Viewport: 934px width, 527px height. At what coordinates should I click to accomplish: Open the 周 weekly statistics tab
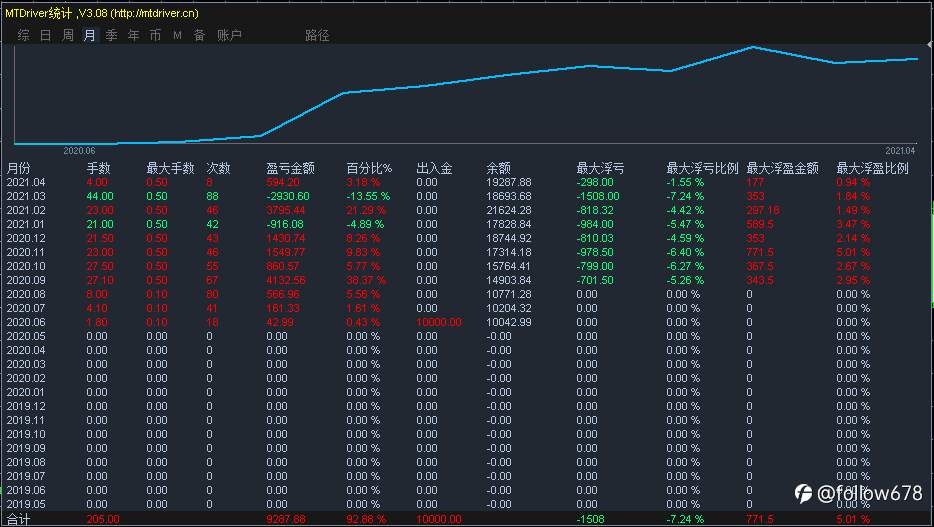click(x=68, y=35)
